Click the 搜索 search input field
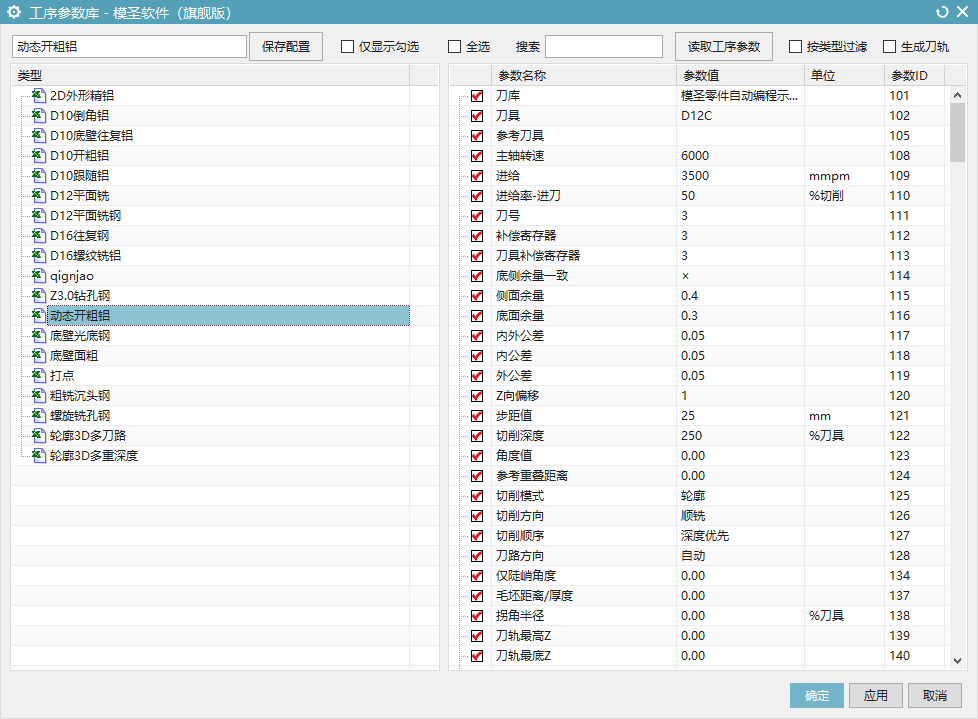 click(x=604, y=47)
